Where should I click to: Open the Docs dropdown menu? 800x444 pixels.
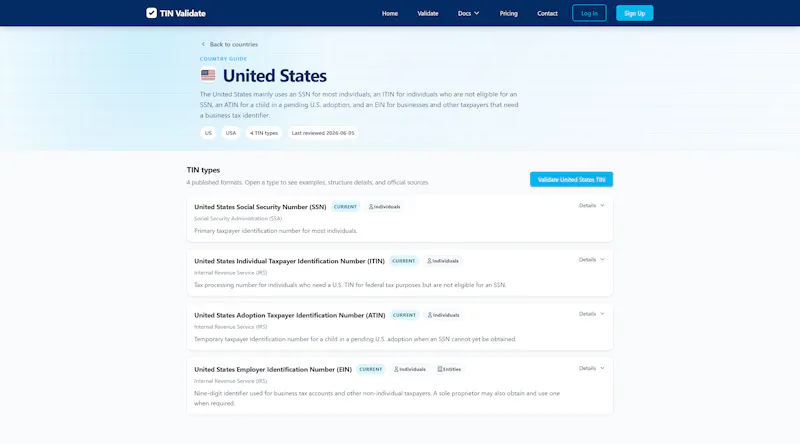point(468,13)
